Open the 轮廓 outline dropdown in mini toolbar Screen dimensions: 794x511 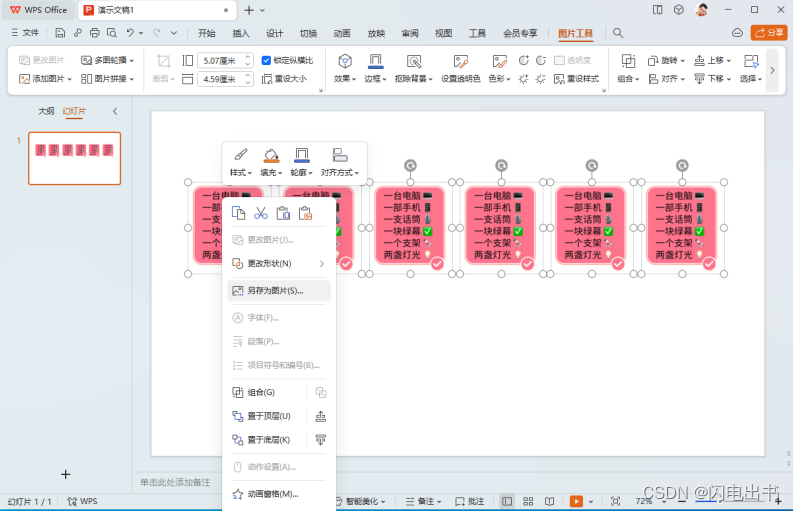[301, 162]
